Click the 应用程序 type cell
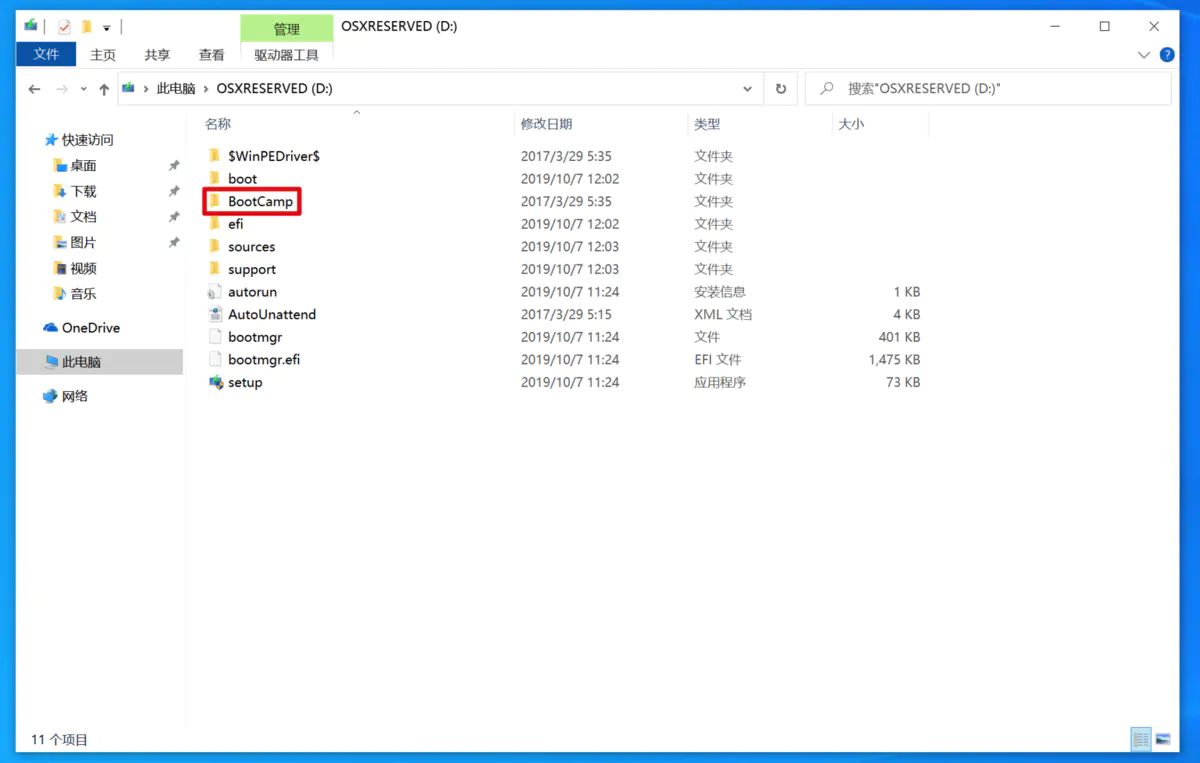Image resolution: width=1200 pixels, height=763 pixels. tap(720, 382)
